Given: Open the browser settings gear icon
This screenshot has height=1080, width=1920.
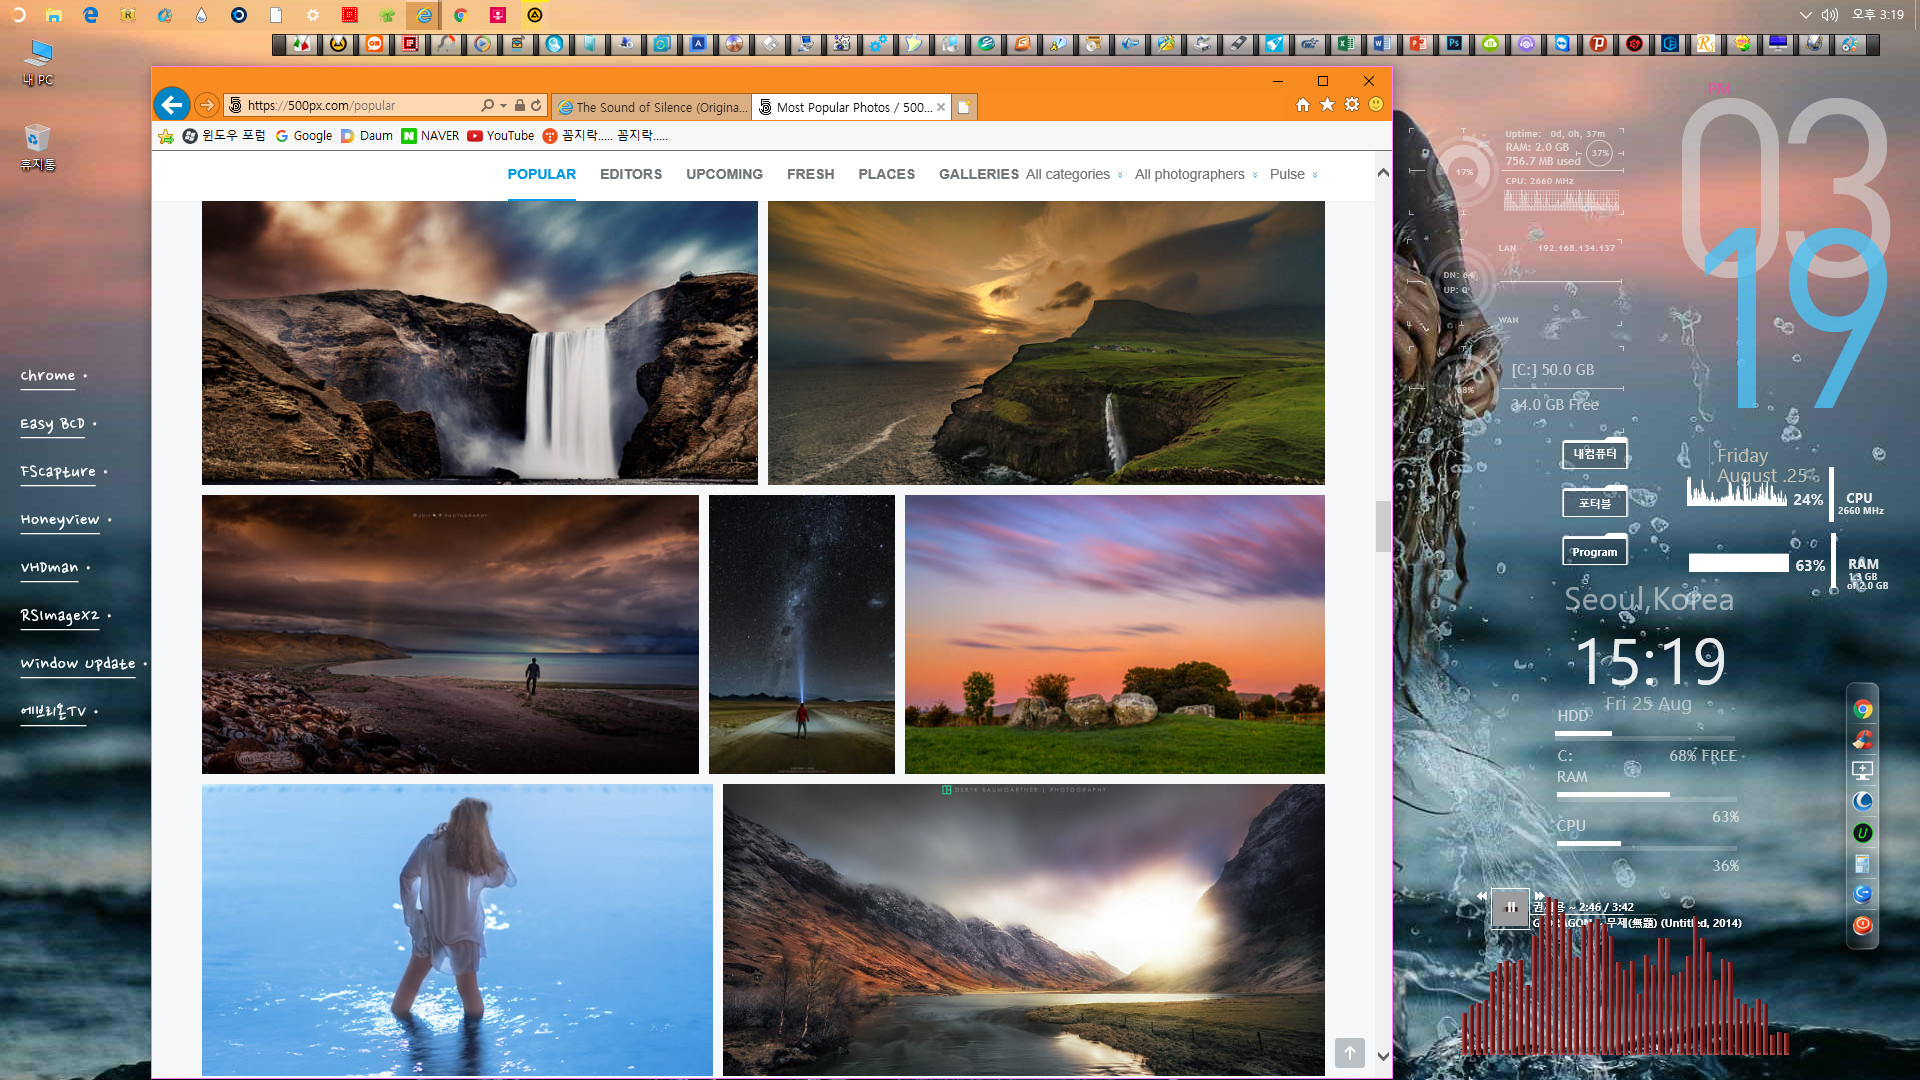Looking at the screenshot, I should [x=1352, y=105].
